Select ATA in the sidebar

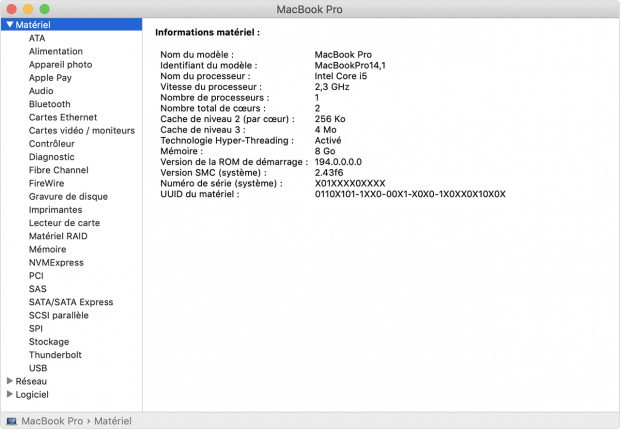click(37, 38)
